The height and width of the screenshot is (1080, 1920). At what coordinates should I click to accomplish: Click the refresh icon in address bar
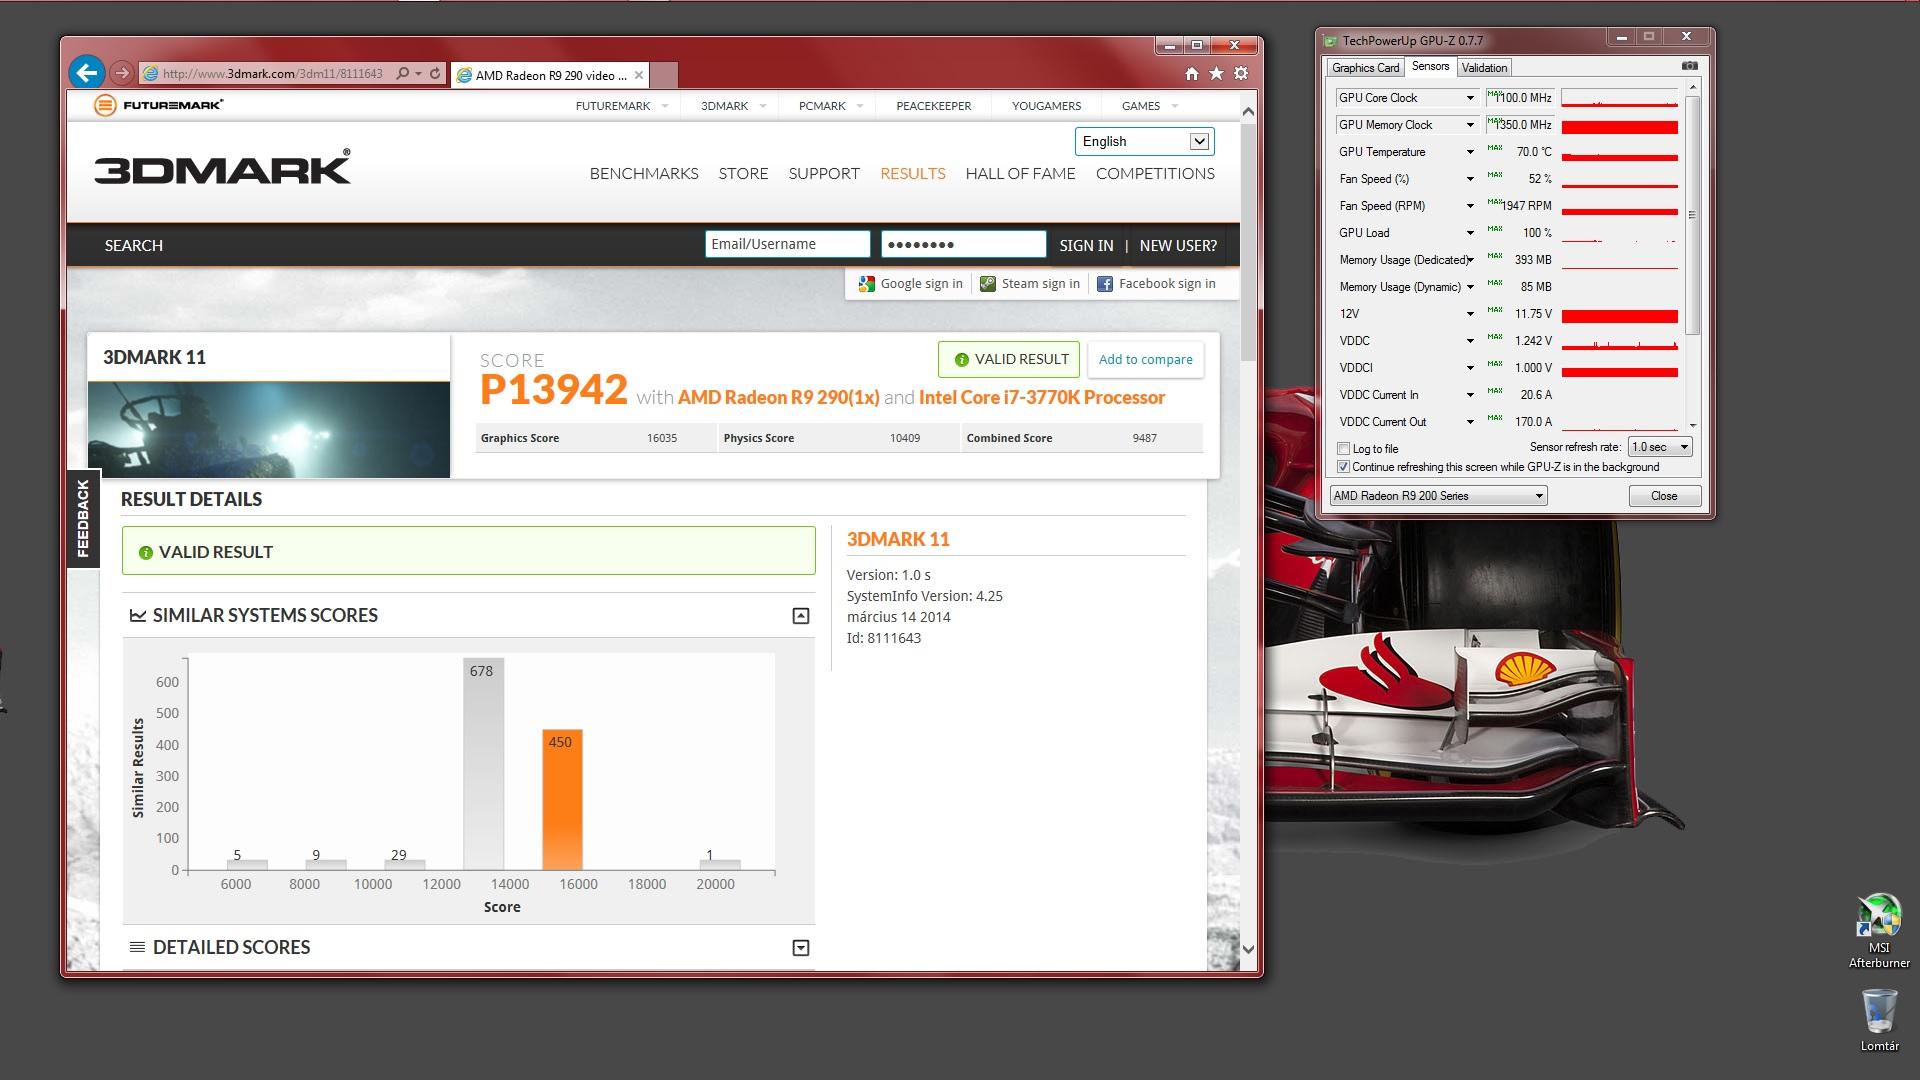[435, 73]
